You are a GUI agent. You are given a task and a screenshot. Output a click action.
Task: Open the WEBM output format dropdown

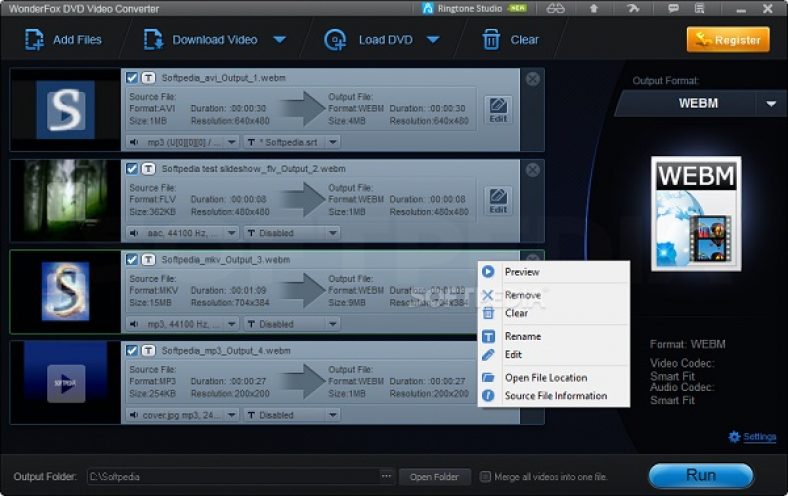[771, 104]
